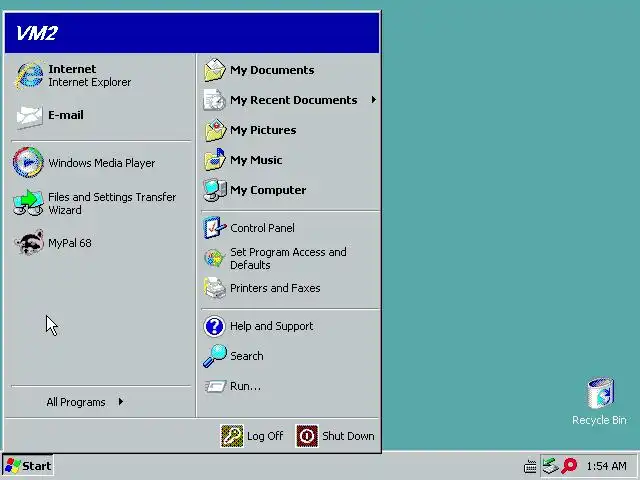The width and height of the screenshot is (640, 480).
Task: Choose the Run... menu text
Action: (245, 386)
